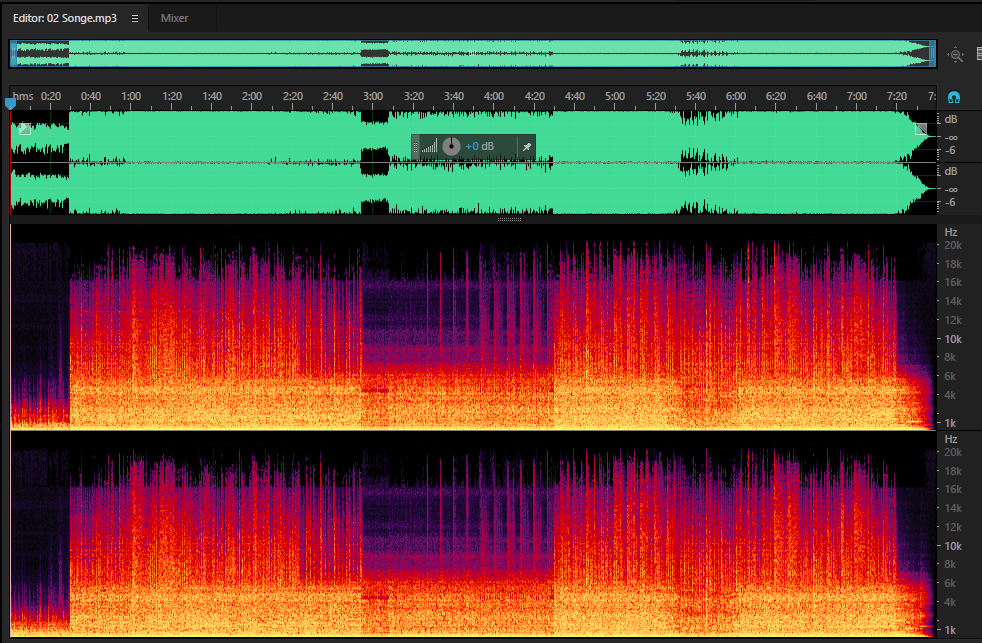This screenshot has height=643, width=982.
Task: Pin the HUD with the pushpin icon
Action: 527,147
